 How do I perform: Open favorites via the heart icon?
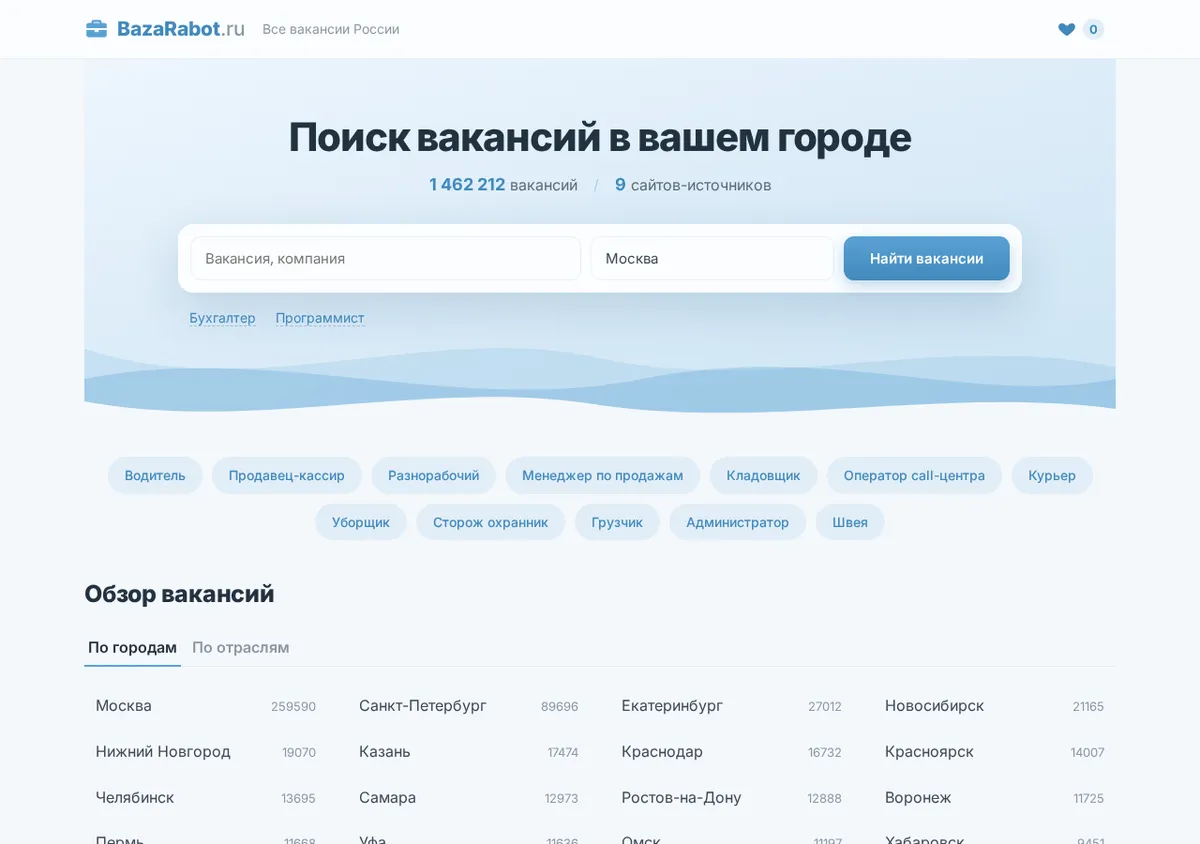(x=1067, y=29)
